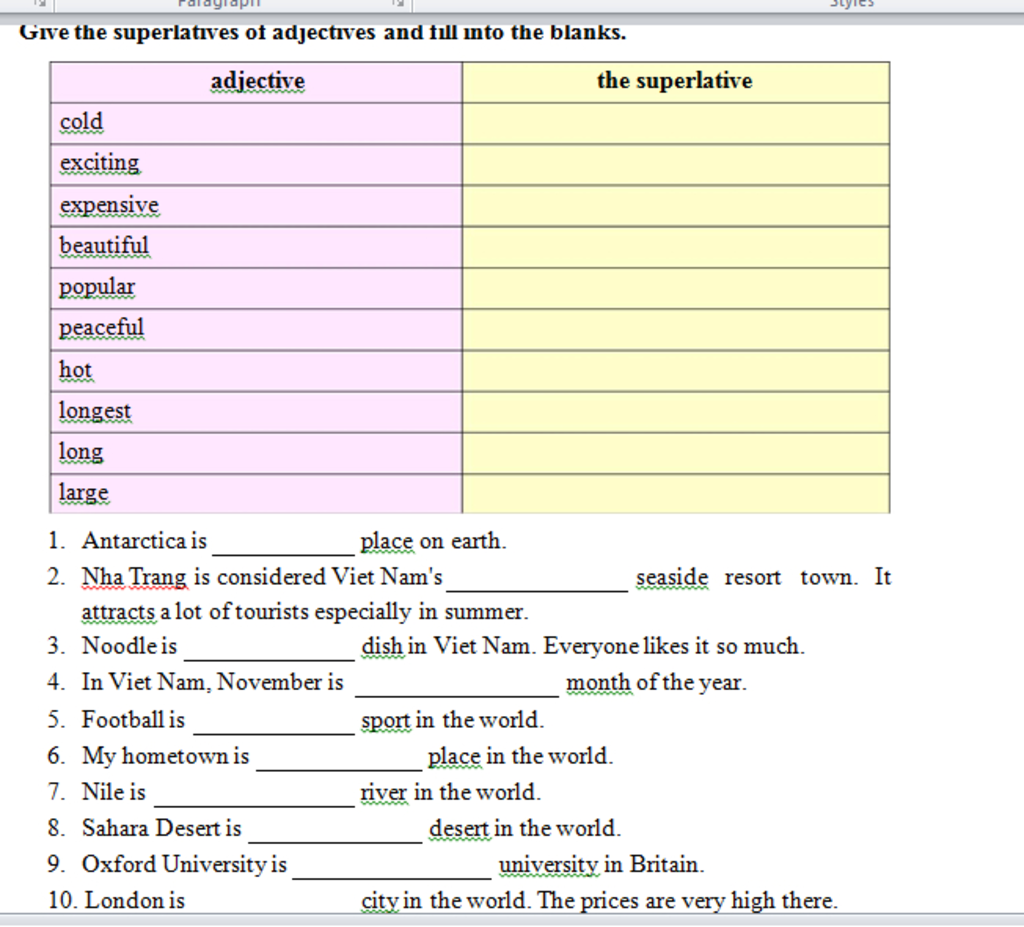Click the word 'hot' in the table
Image resolution: width=1024 pixels, height=927 pixels.
(76, 370)
